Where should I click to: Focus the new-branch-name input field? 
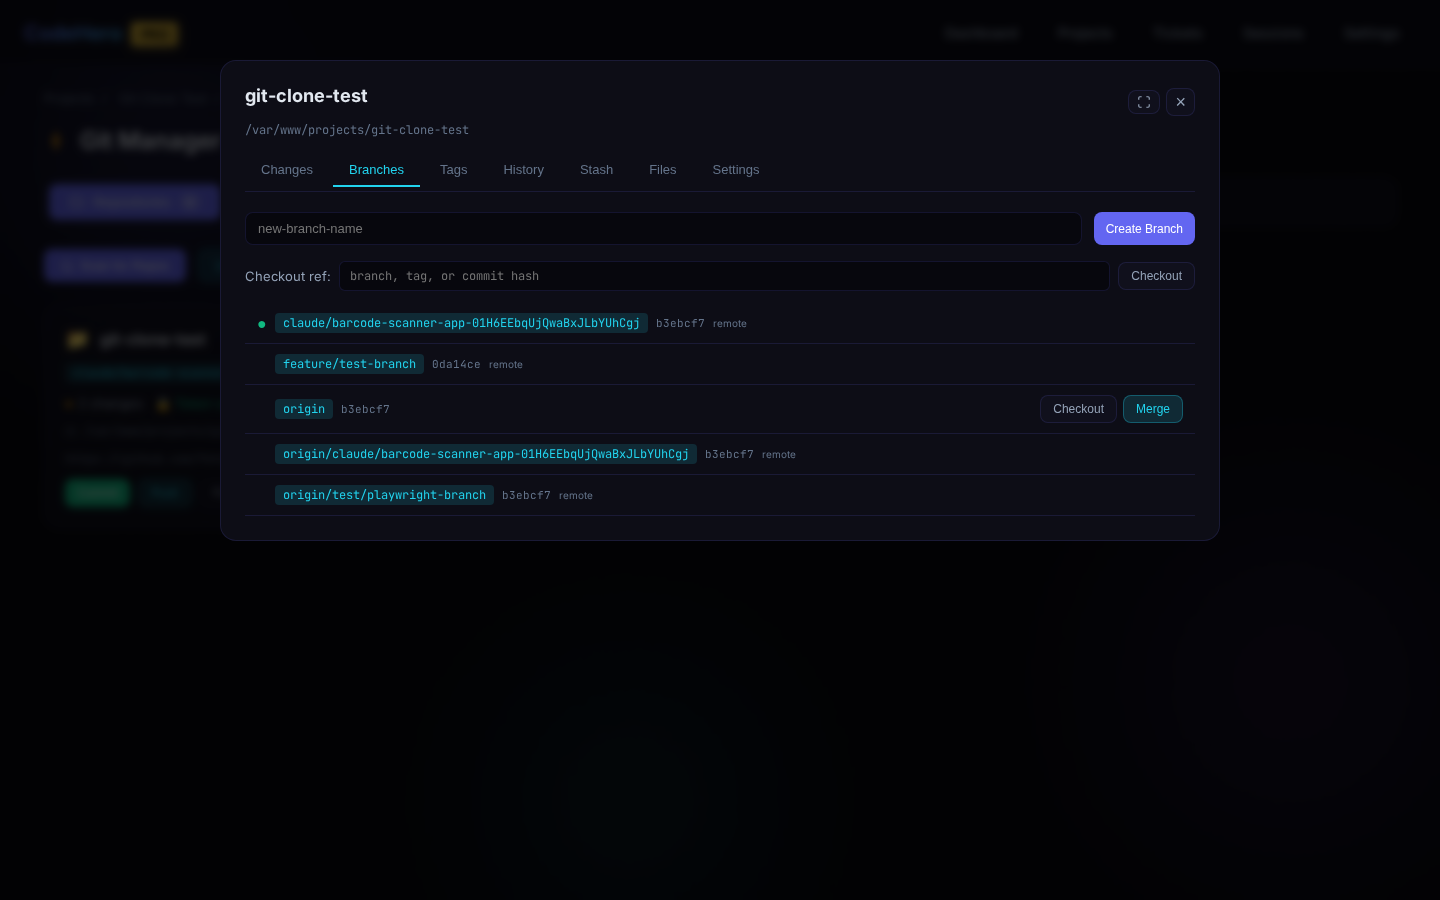click(x=662, y=229)
